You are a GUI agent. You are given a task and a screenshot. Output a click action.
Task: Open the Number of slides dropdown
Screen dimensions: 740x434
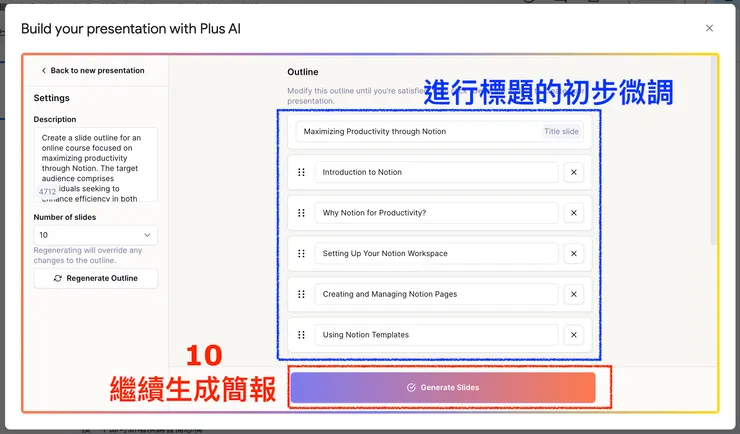[96, 235]
